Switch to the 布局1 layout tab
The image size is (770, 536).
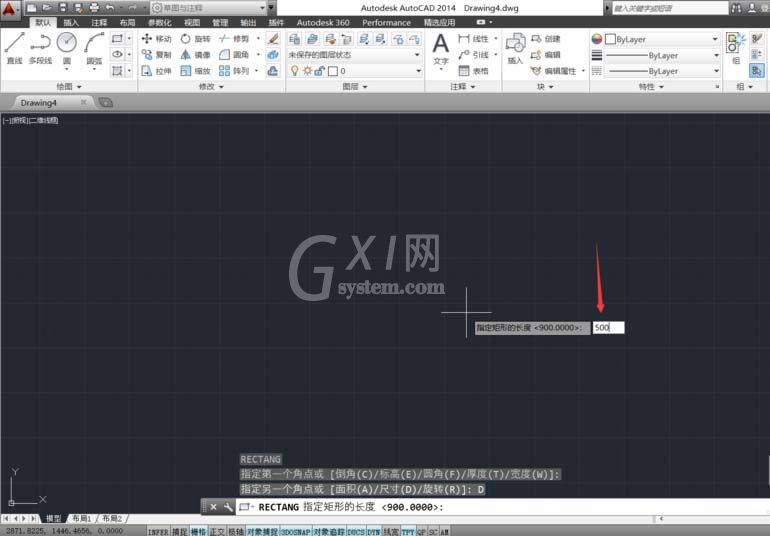82,518
